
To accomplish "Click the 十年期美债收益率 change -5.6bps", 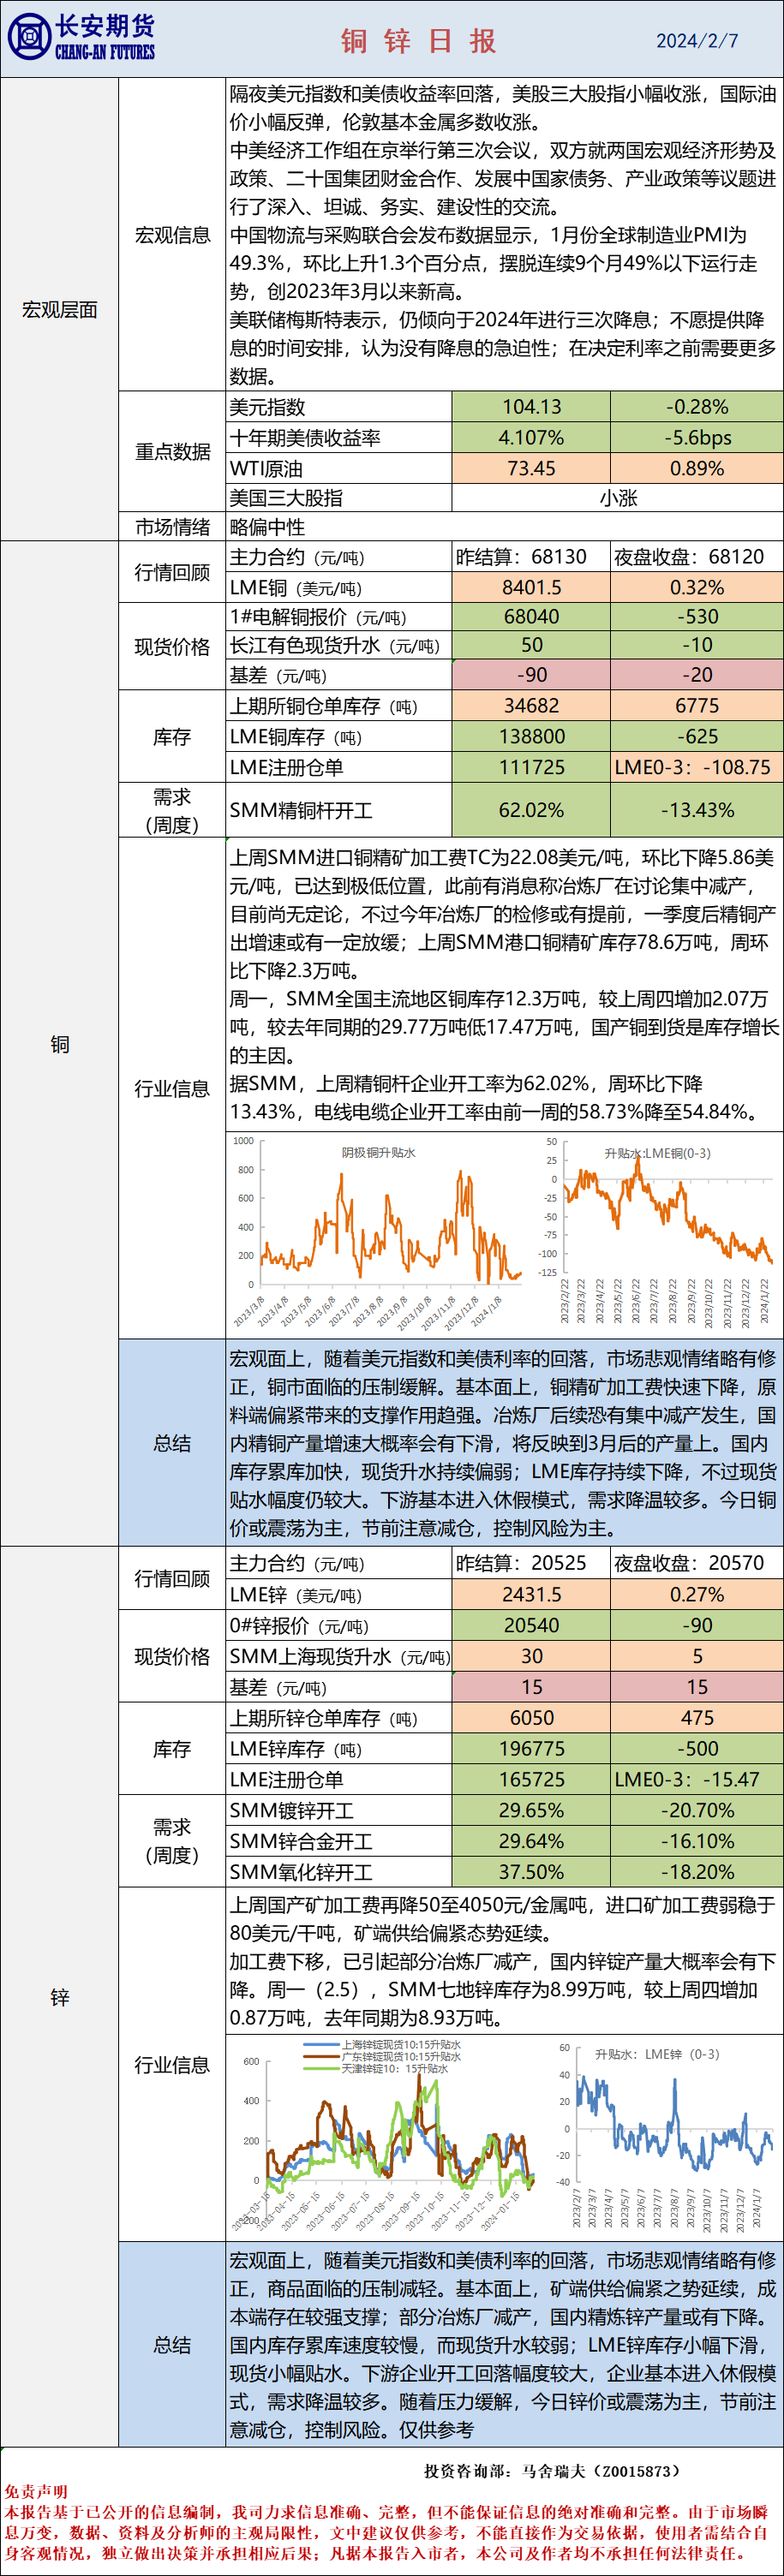I will (x=697, y=438).
